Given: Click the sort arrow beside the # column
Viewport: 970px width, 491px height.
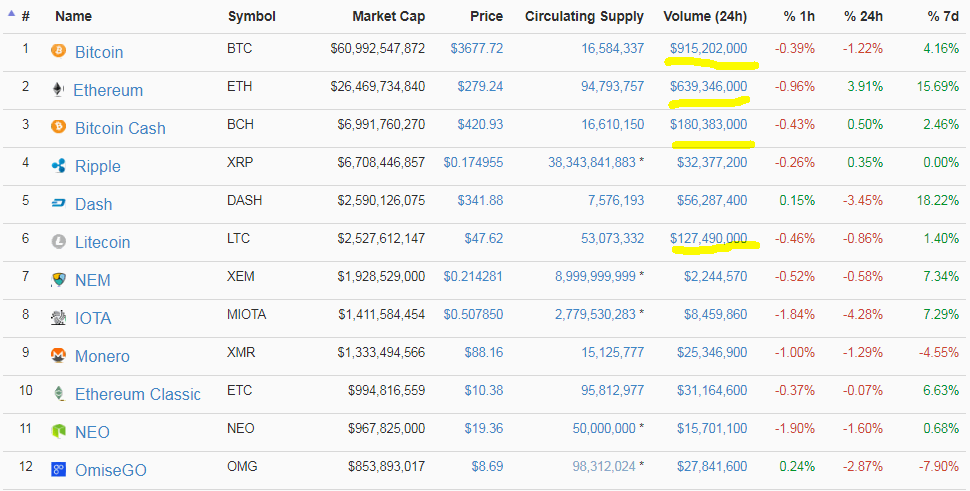Looking at the screenshot, I should pos(11,13).
